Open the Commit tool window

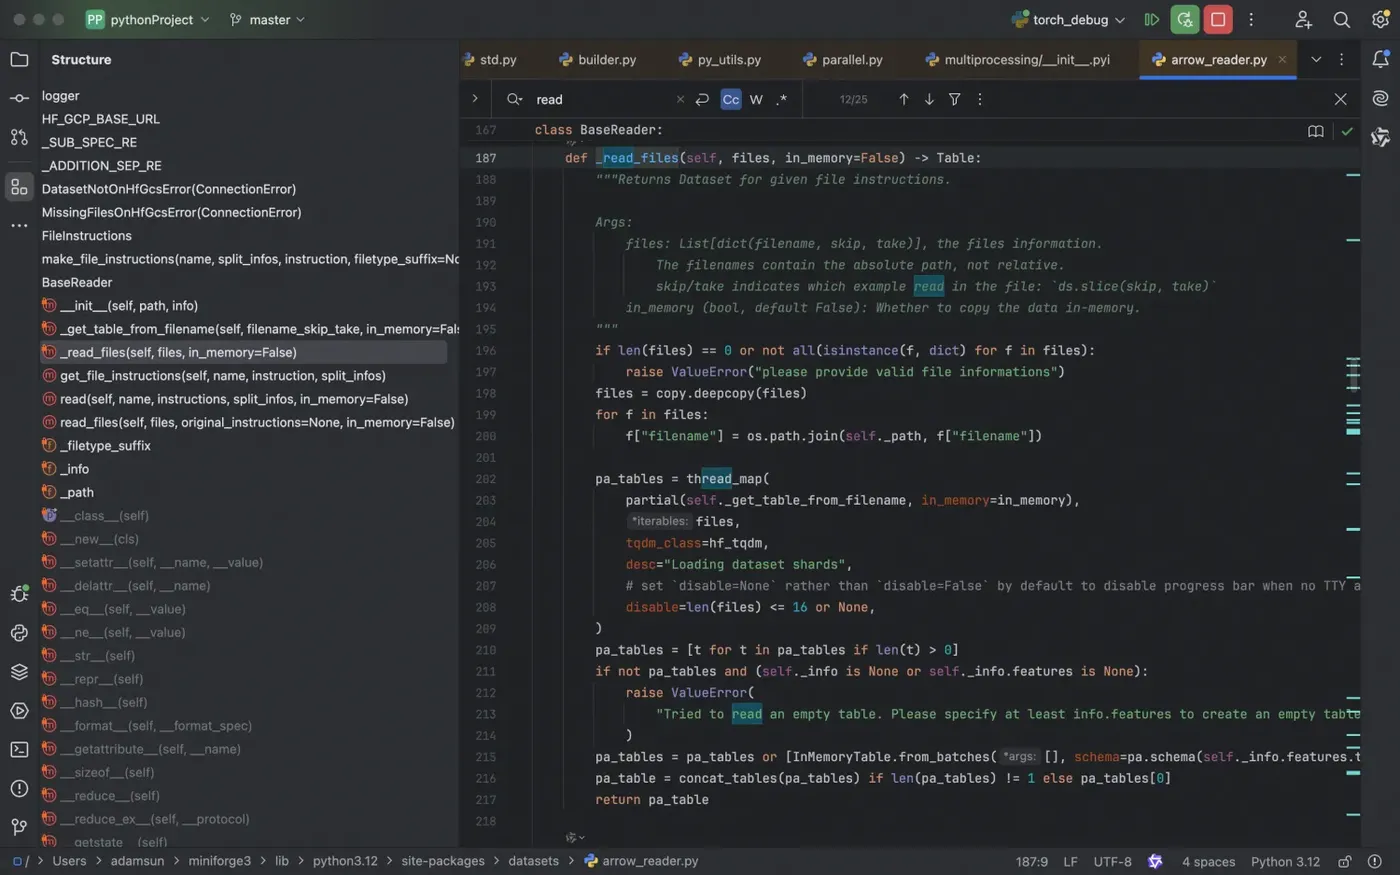coord(19,98)
